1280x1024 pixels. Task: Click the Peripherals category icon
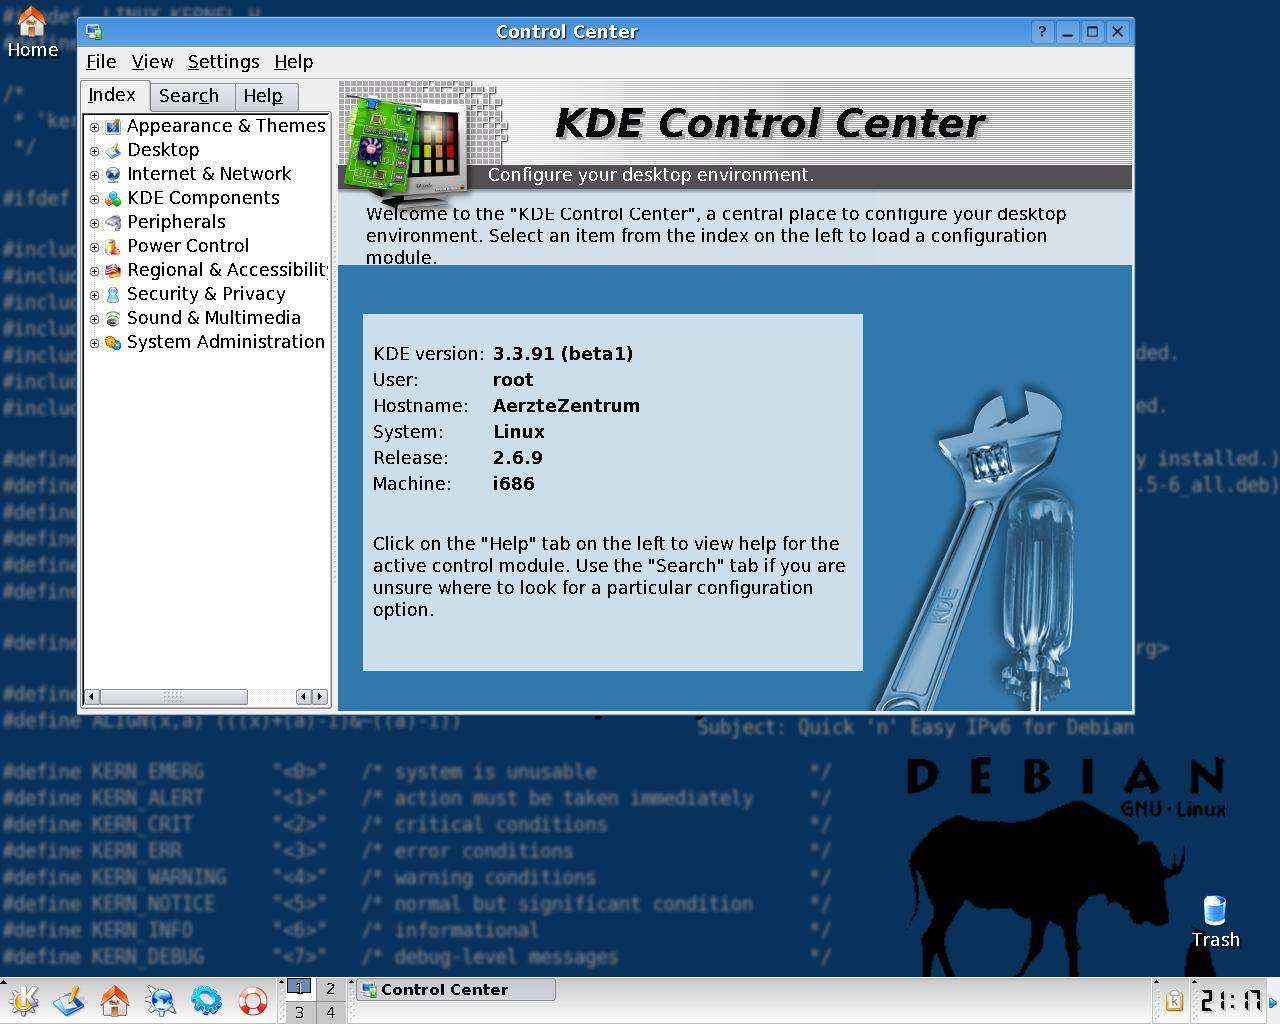click(x=113, y=222)
